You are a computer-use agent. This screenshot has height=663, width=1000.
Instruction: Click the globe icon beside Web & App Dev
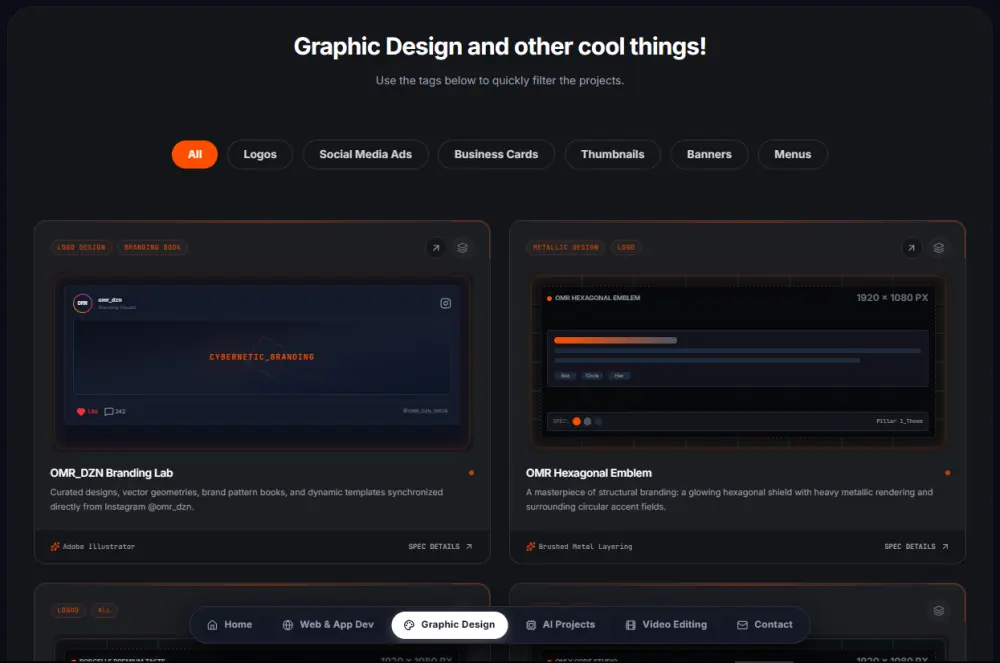[288, 625]
